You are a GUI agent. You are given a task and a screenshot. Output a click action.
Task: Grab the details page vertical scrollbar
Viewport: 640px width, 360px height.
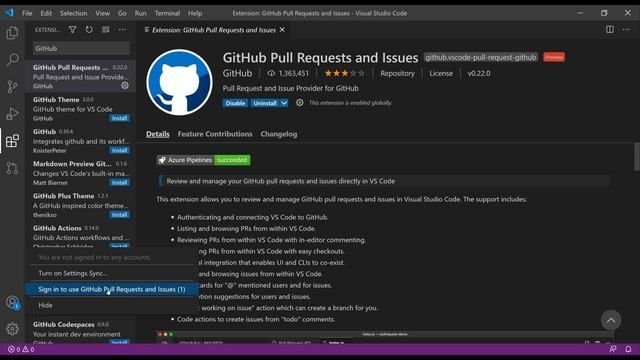point(637,156)
